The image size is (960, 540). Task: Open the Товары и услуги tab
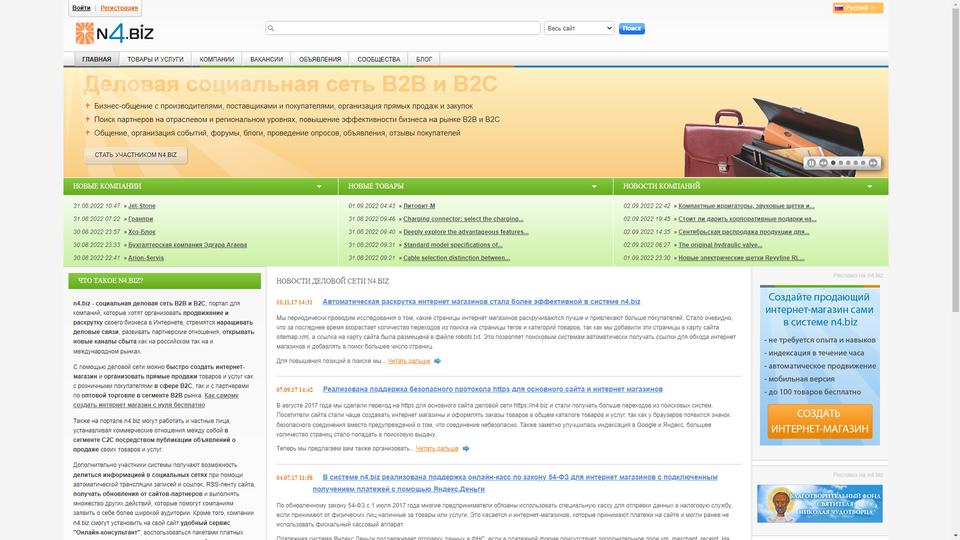[156, 59]
